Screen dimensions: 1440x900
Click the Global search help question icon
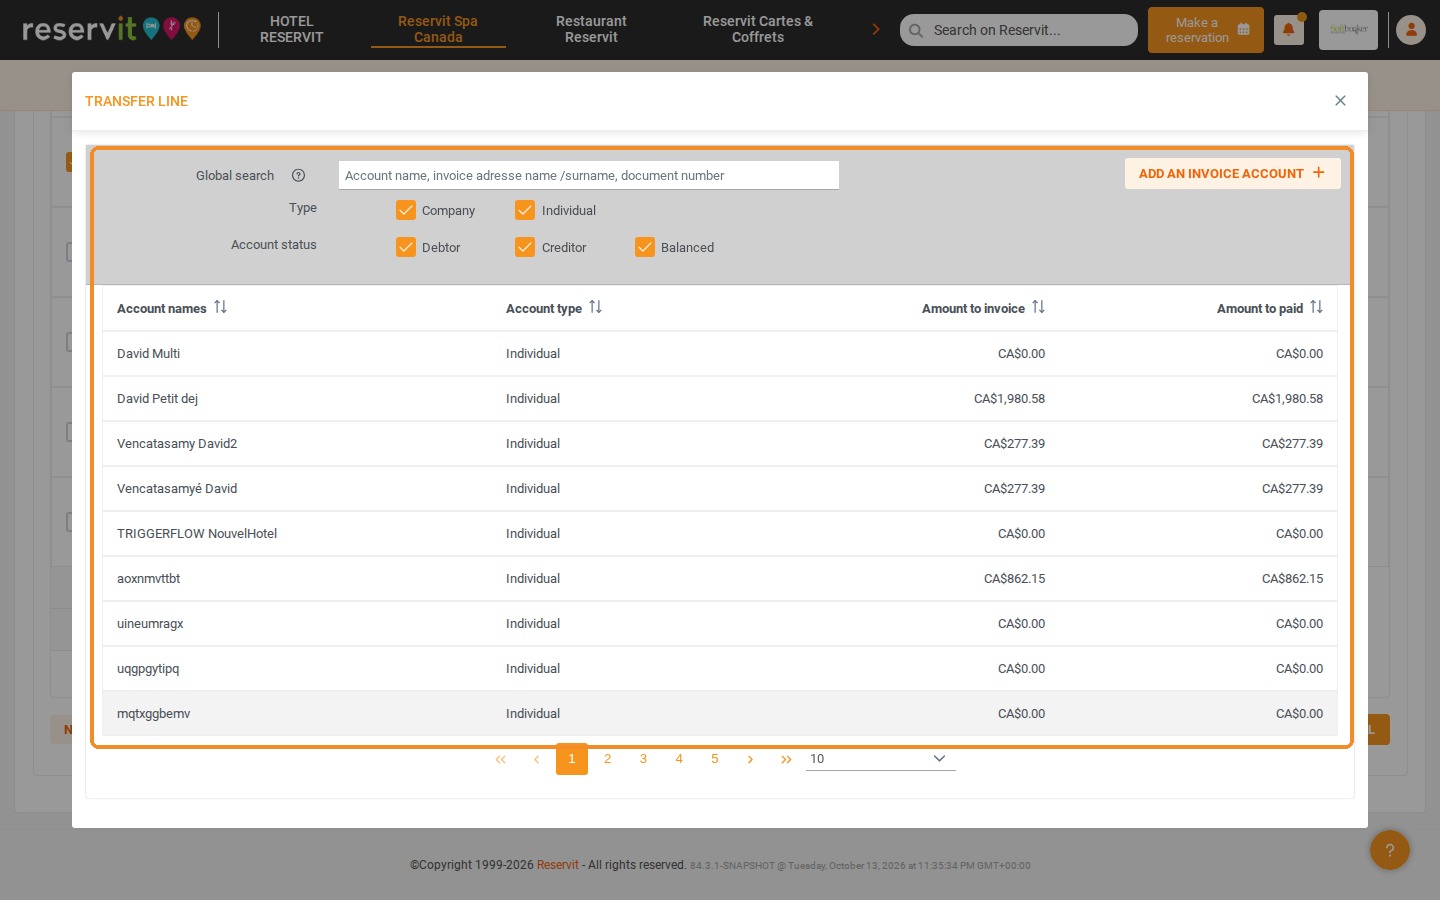[298, 176]
